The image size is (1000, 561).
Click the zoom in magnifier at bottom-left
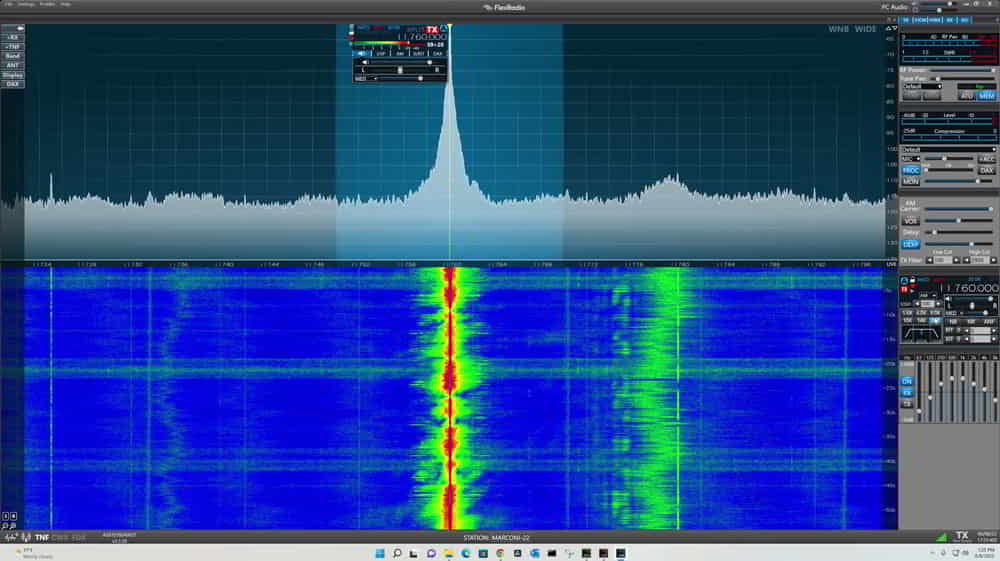(13, 526)
